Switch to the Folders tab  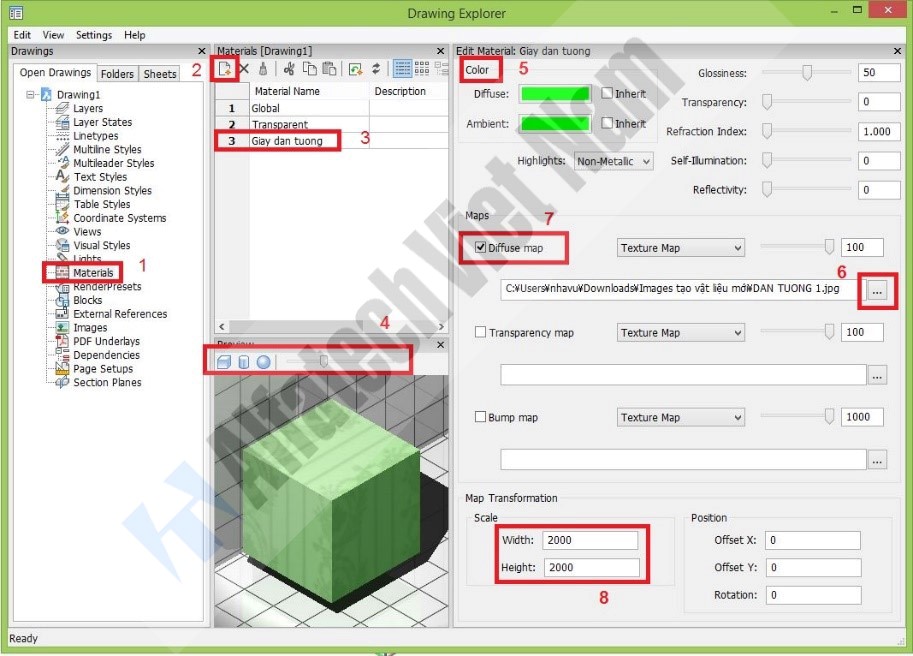117,74
